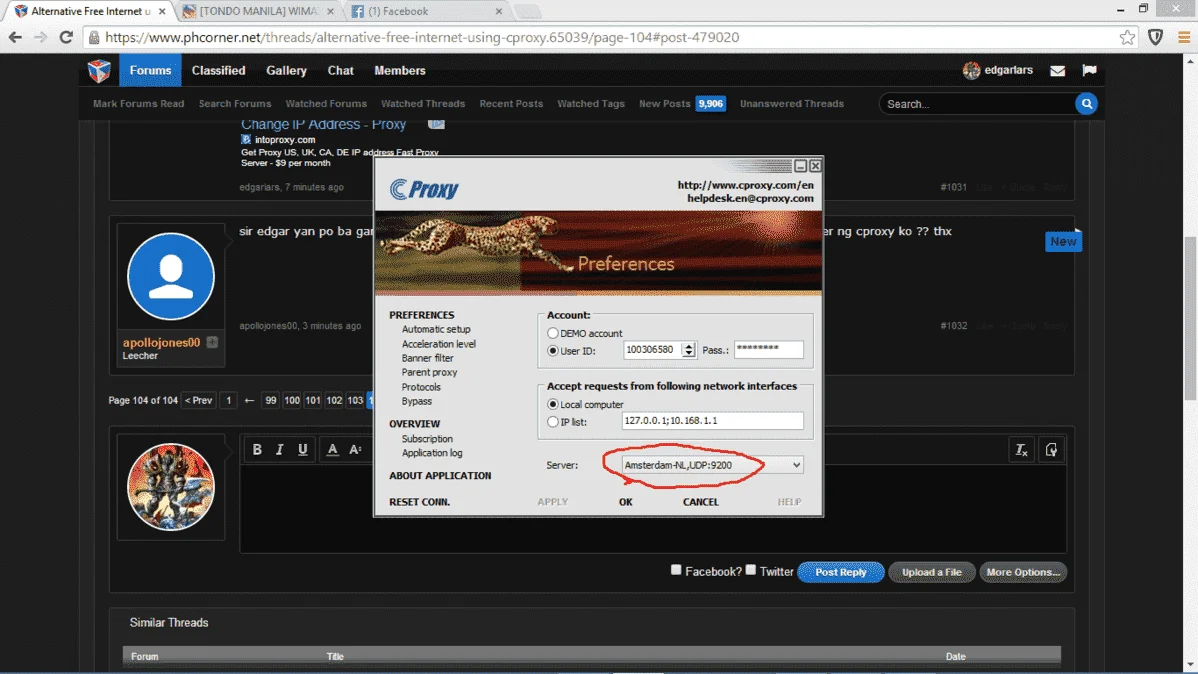Click CANCEL in Preferences dialog
The image size is (1198, 674).
pyautogui.click(x=701, y=502)
